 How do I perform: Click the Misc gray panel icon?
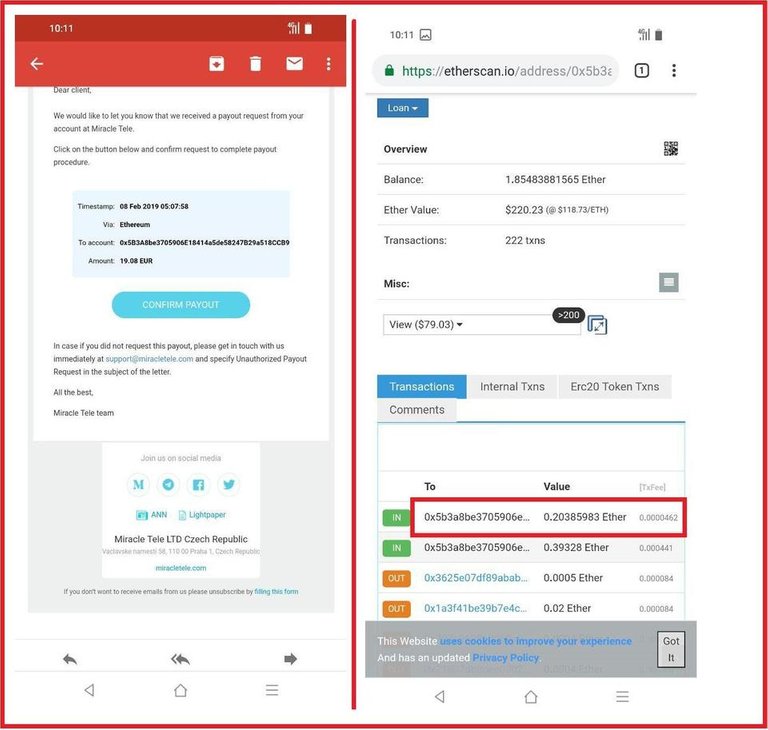[669, 282]
